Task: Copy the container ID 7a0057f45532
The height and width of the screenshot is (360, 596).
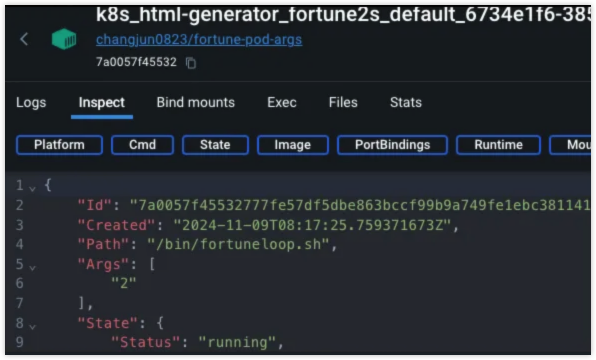Action: coord(191,63)
